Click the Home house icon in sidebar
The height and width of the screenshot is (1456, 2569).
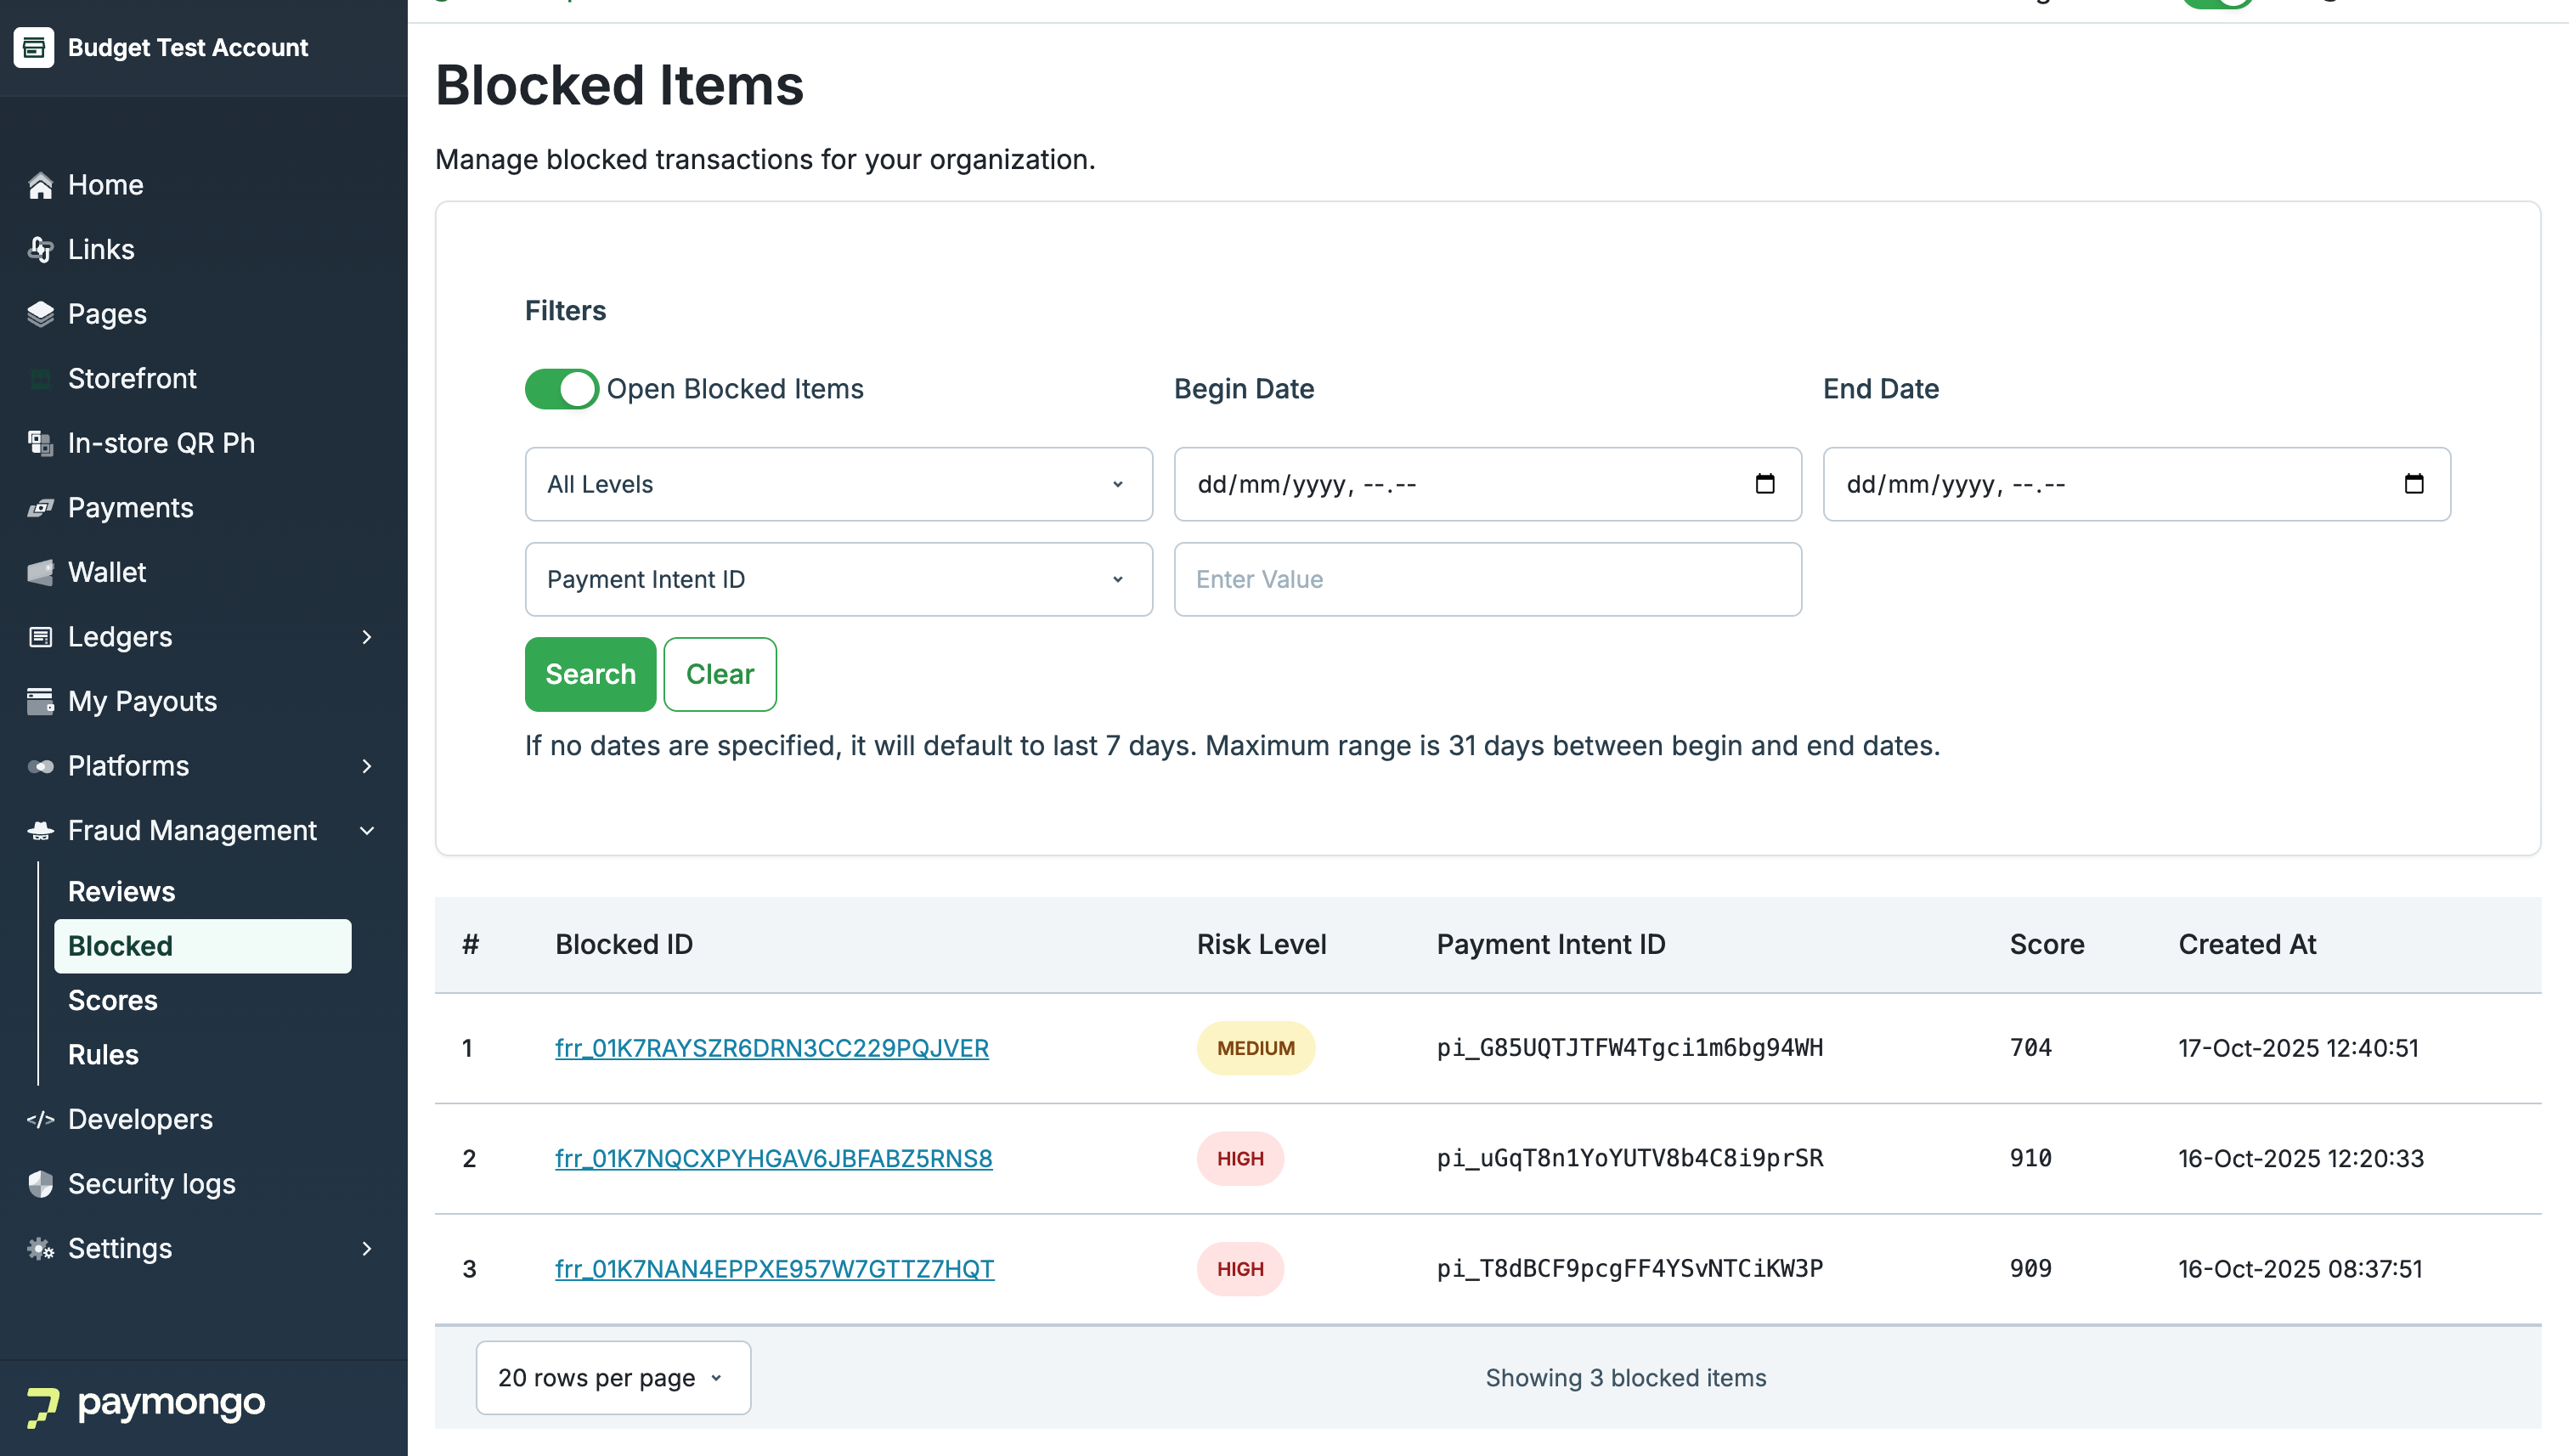pyautogui.click(x=40, y=185)
